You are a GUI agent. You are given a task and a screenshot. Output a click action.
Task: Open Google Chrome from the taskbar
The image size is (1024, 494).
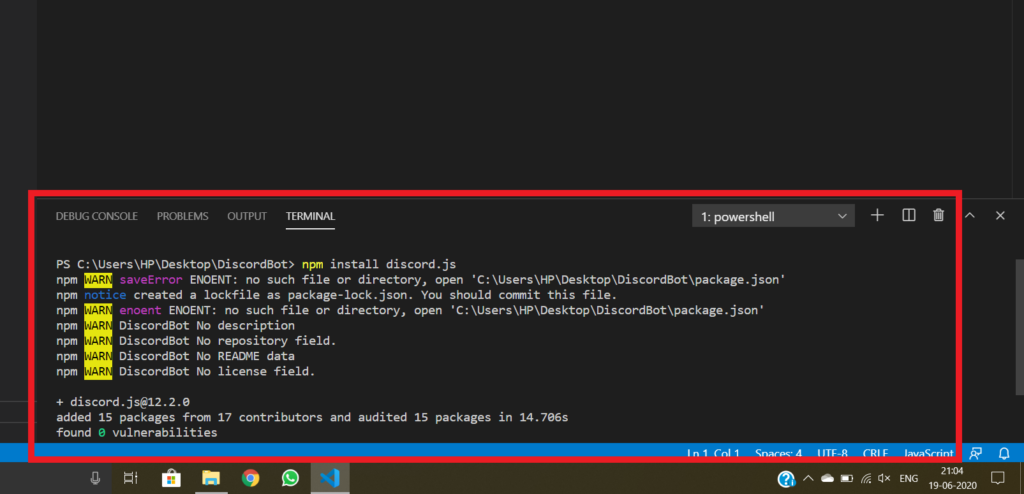pos(250,478)
